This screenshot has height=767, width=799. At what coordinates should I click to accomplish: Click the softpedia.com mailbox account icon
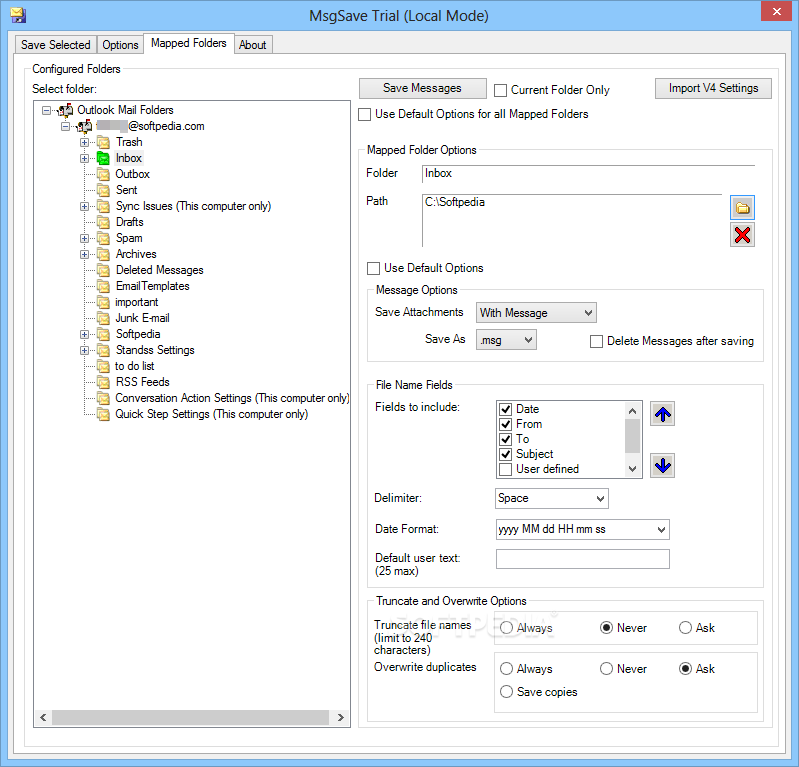(85, 126)
